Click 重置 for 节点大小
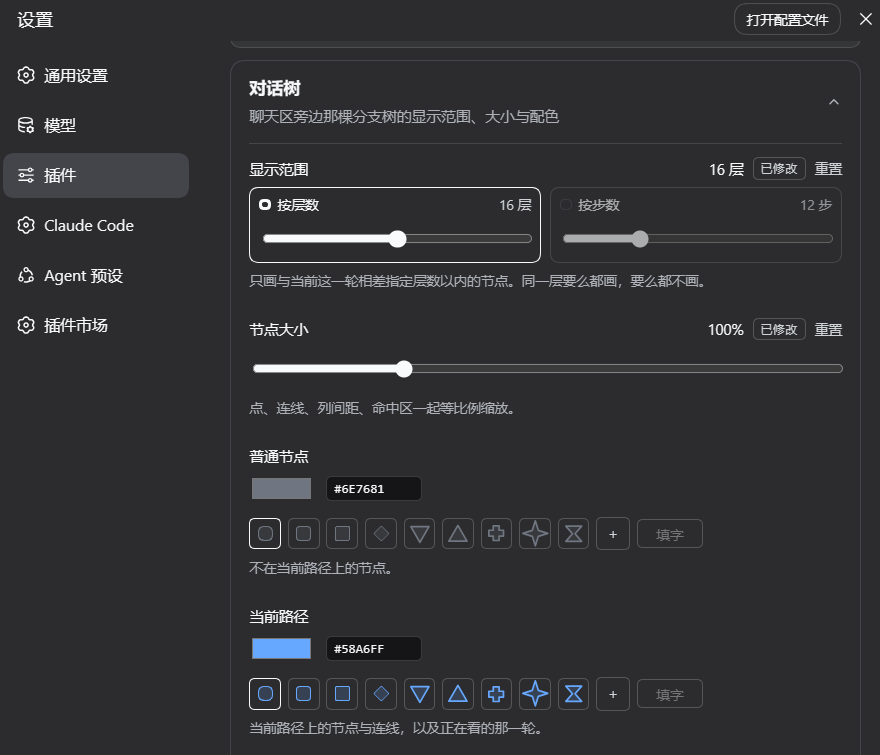 828,330
